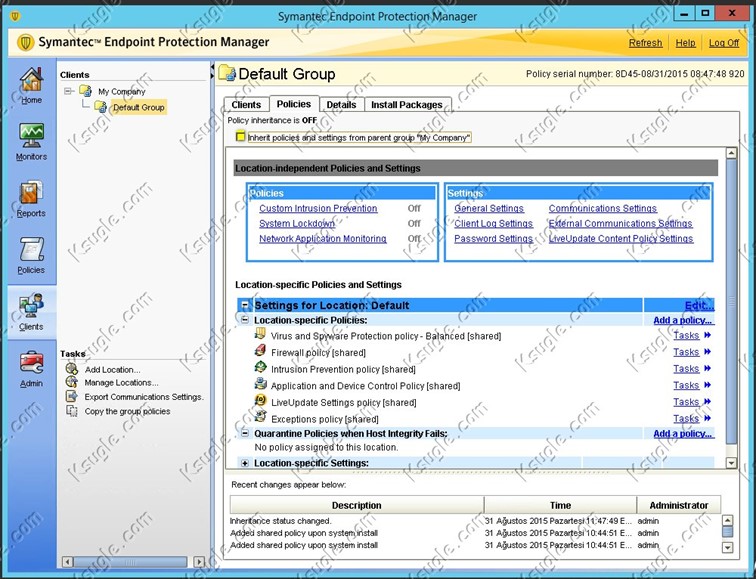This screenshot has height=579, width=756.
Task: Sort by the Time column header
Action: coord(560,505)
